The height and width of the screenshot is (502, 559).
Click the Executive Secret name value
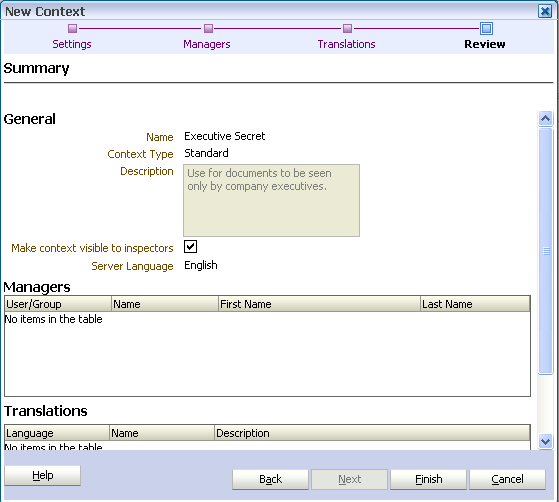[x=225, y=136]
